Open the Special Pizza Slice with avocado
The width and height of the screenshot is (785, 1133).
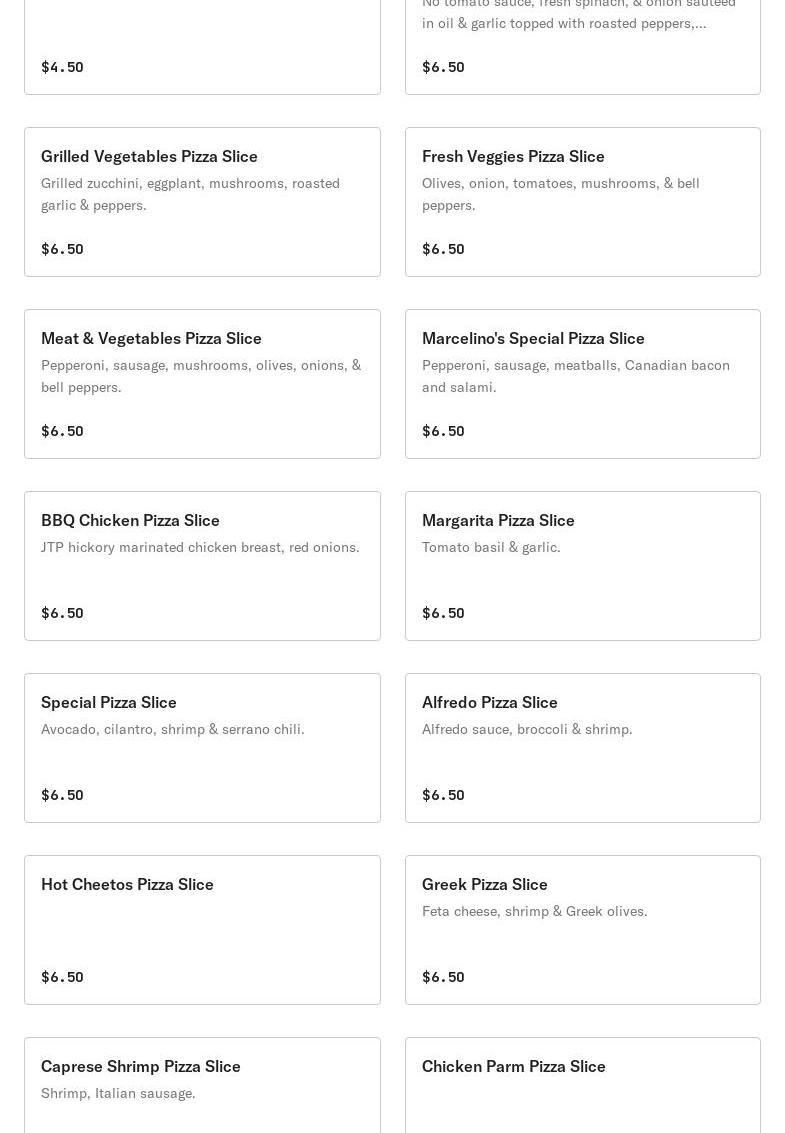tap(202, 748)
